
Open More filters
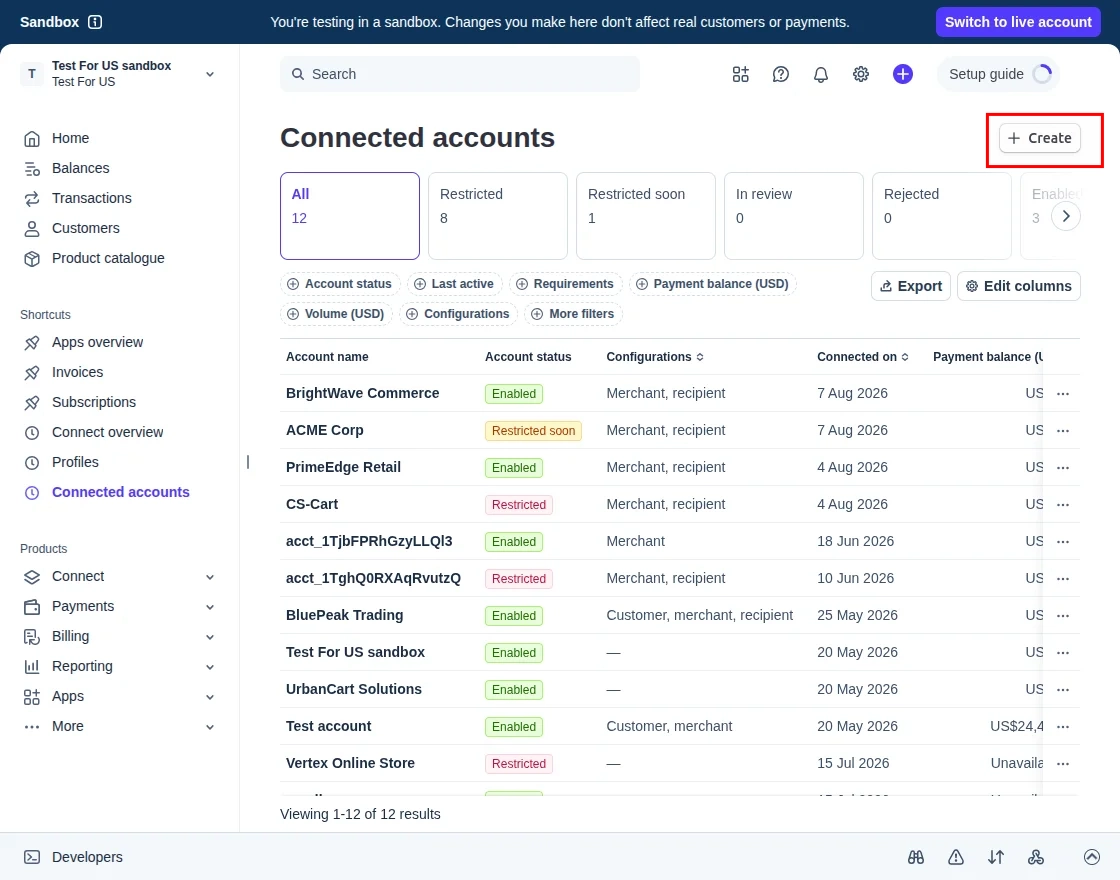click(573, 314)
